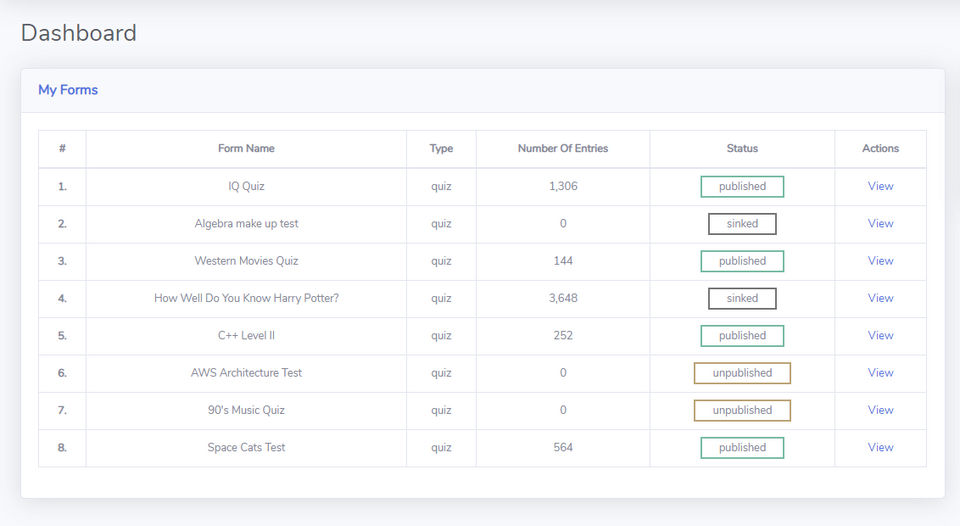Click the 3,648 entries value
This screenshot has width=960, height=526.
tap(563, 298)
